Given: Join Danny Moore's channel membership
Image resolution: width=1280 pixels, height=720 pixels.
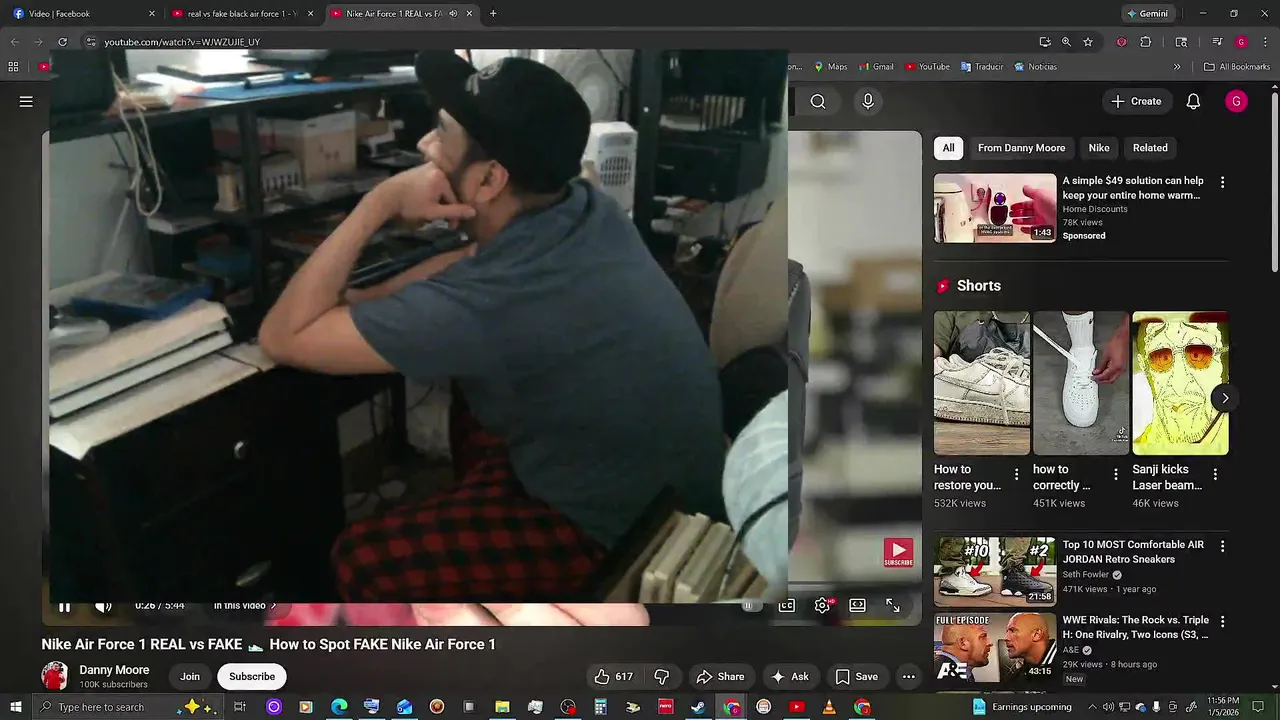Looking at the screenshot, I should click(190, 677).
